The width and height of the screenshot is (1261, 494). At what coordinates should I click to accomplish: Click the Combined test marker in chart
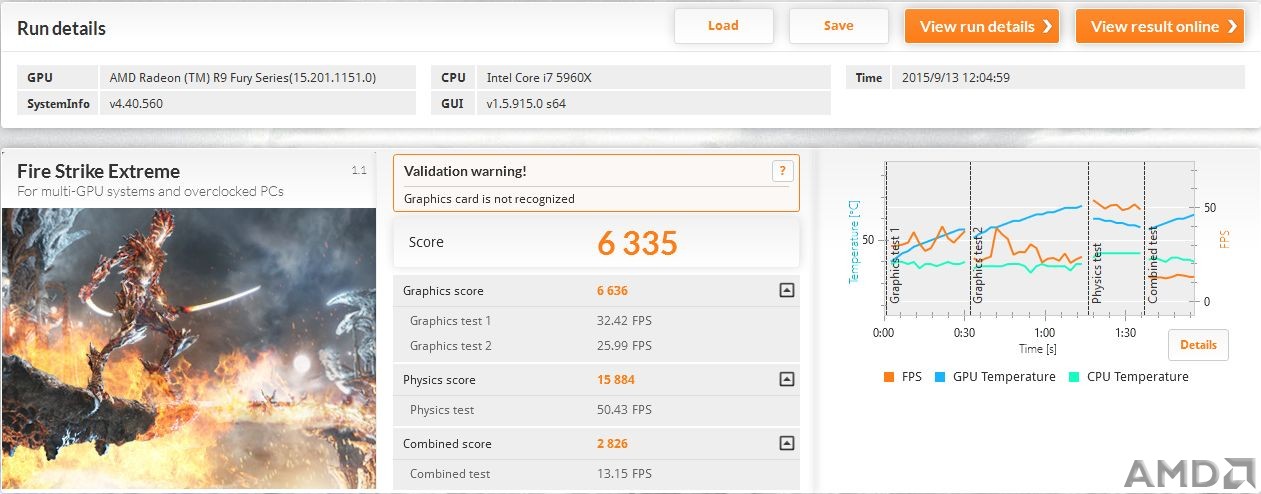tap(1152, 265)
